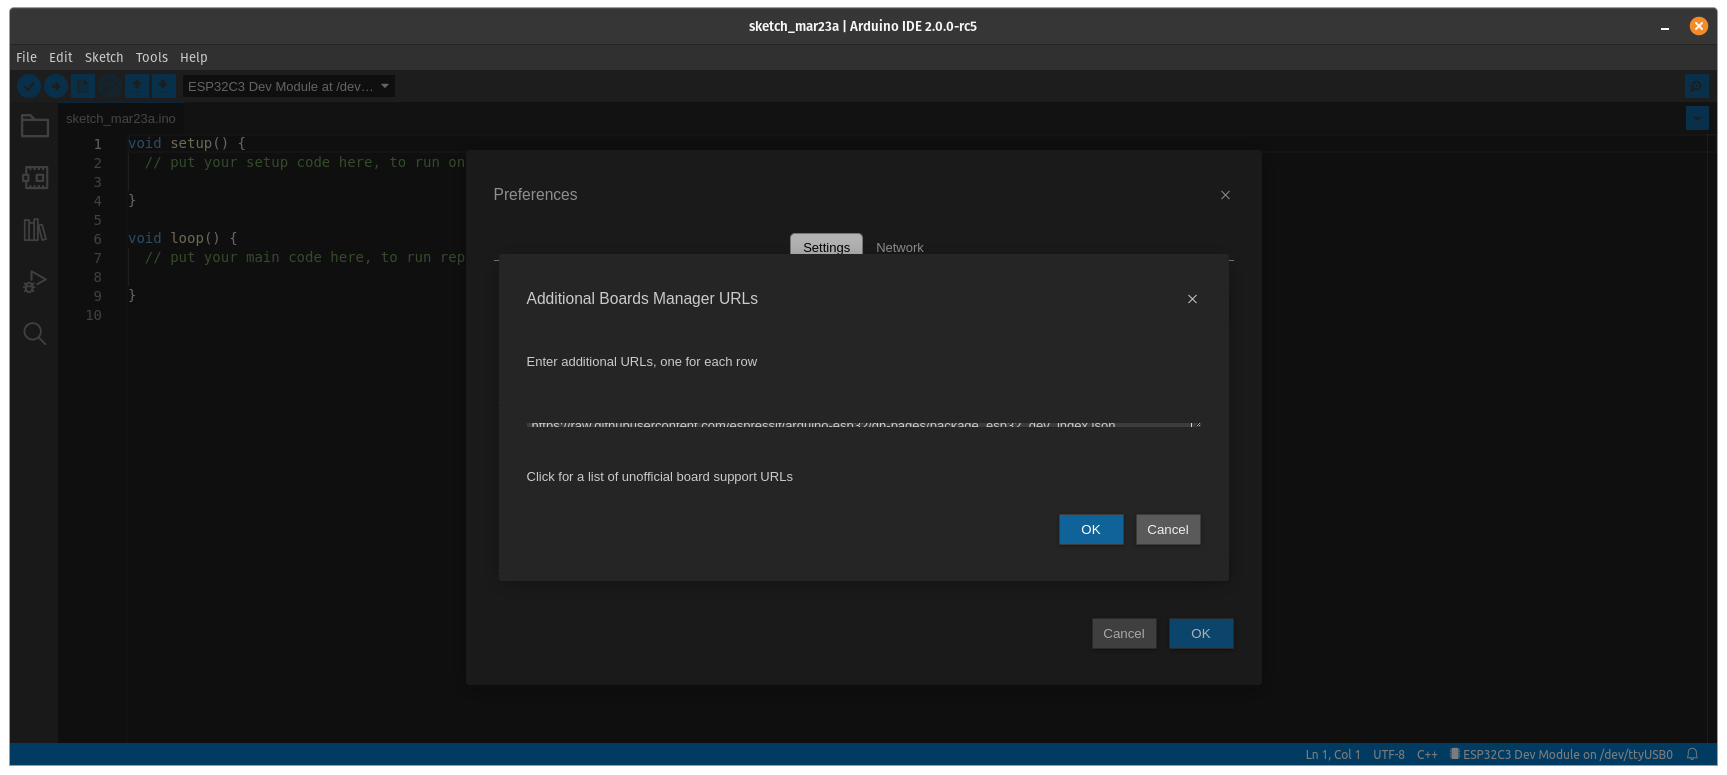Select the sketch_mar23a.ino editor tab

pos(121,118)
